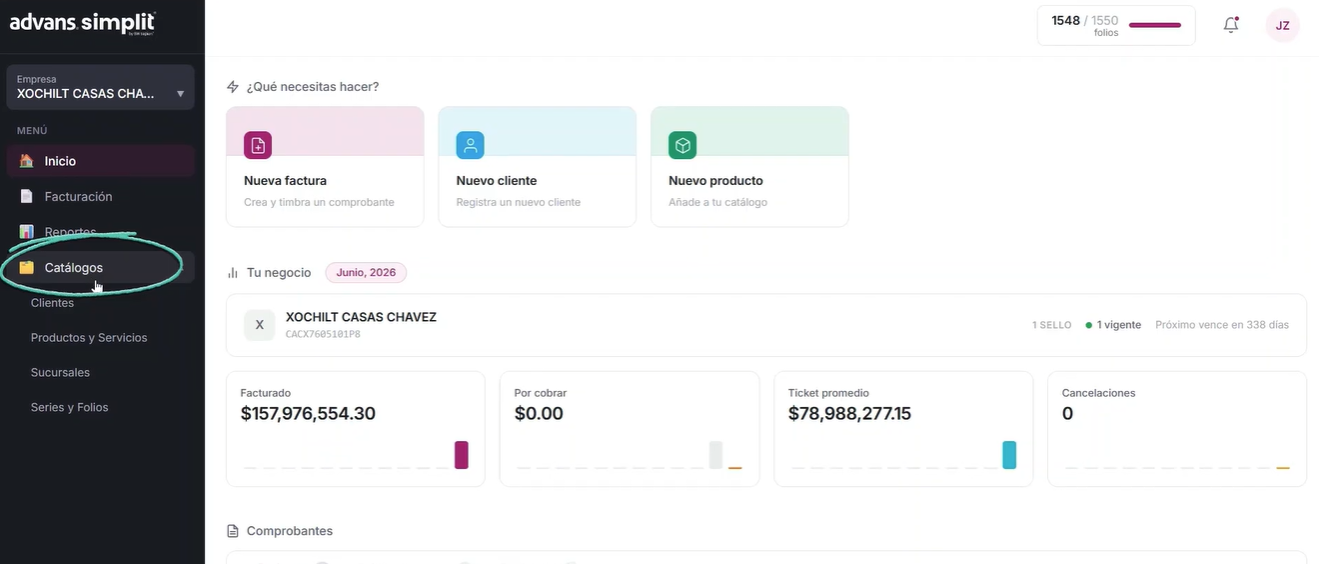Click the Reportes chart icon
This screenshot has width=1319, height=564.
click(x=27, y=232)
